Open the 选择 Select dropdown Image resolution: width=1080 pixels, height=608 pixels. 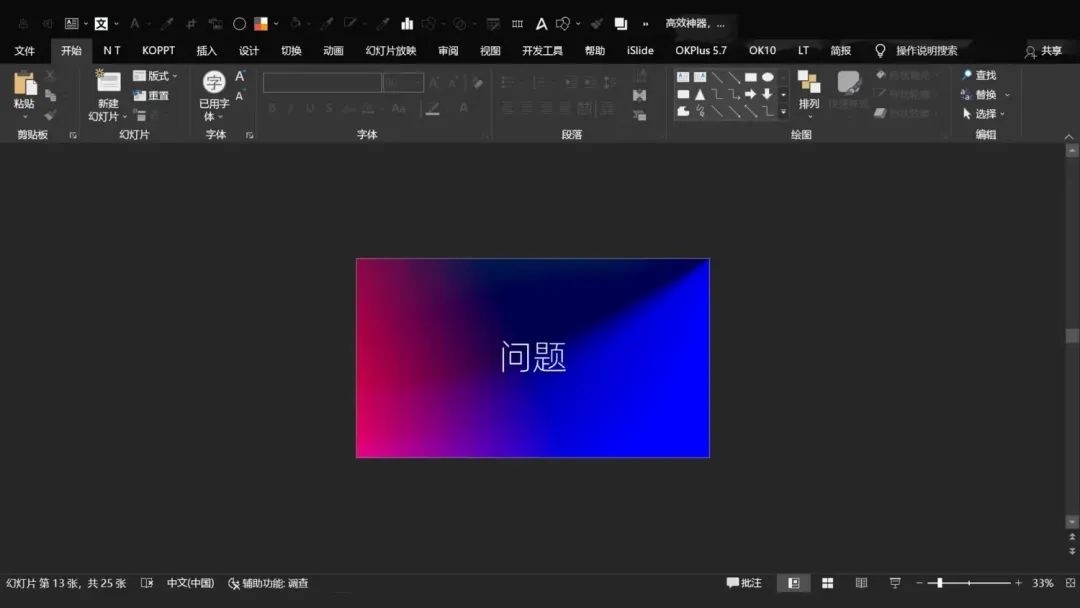(x=983, y=114)
